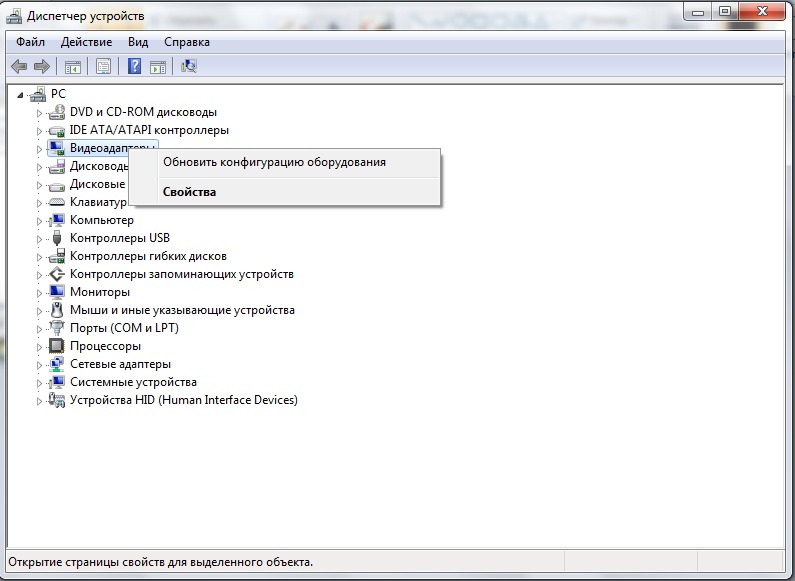The width and height of the screenshot is (795, 581).
Task: Click the Диспетчер устройств title bar icon
Action: click(x=14, y=16)
